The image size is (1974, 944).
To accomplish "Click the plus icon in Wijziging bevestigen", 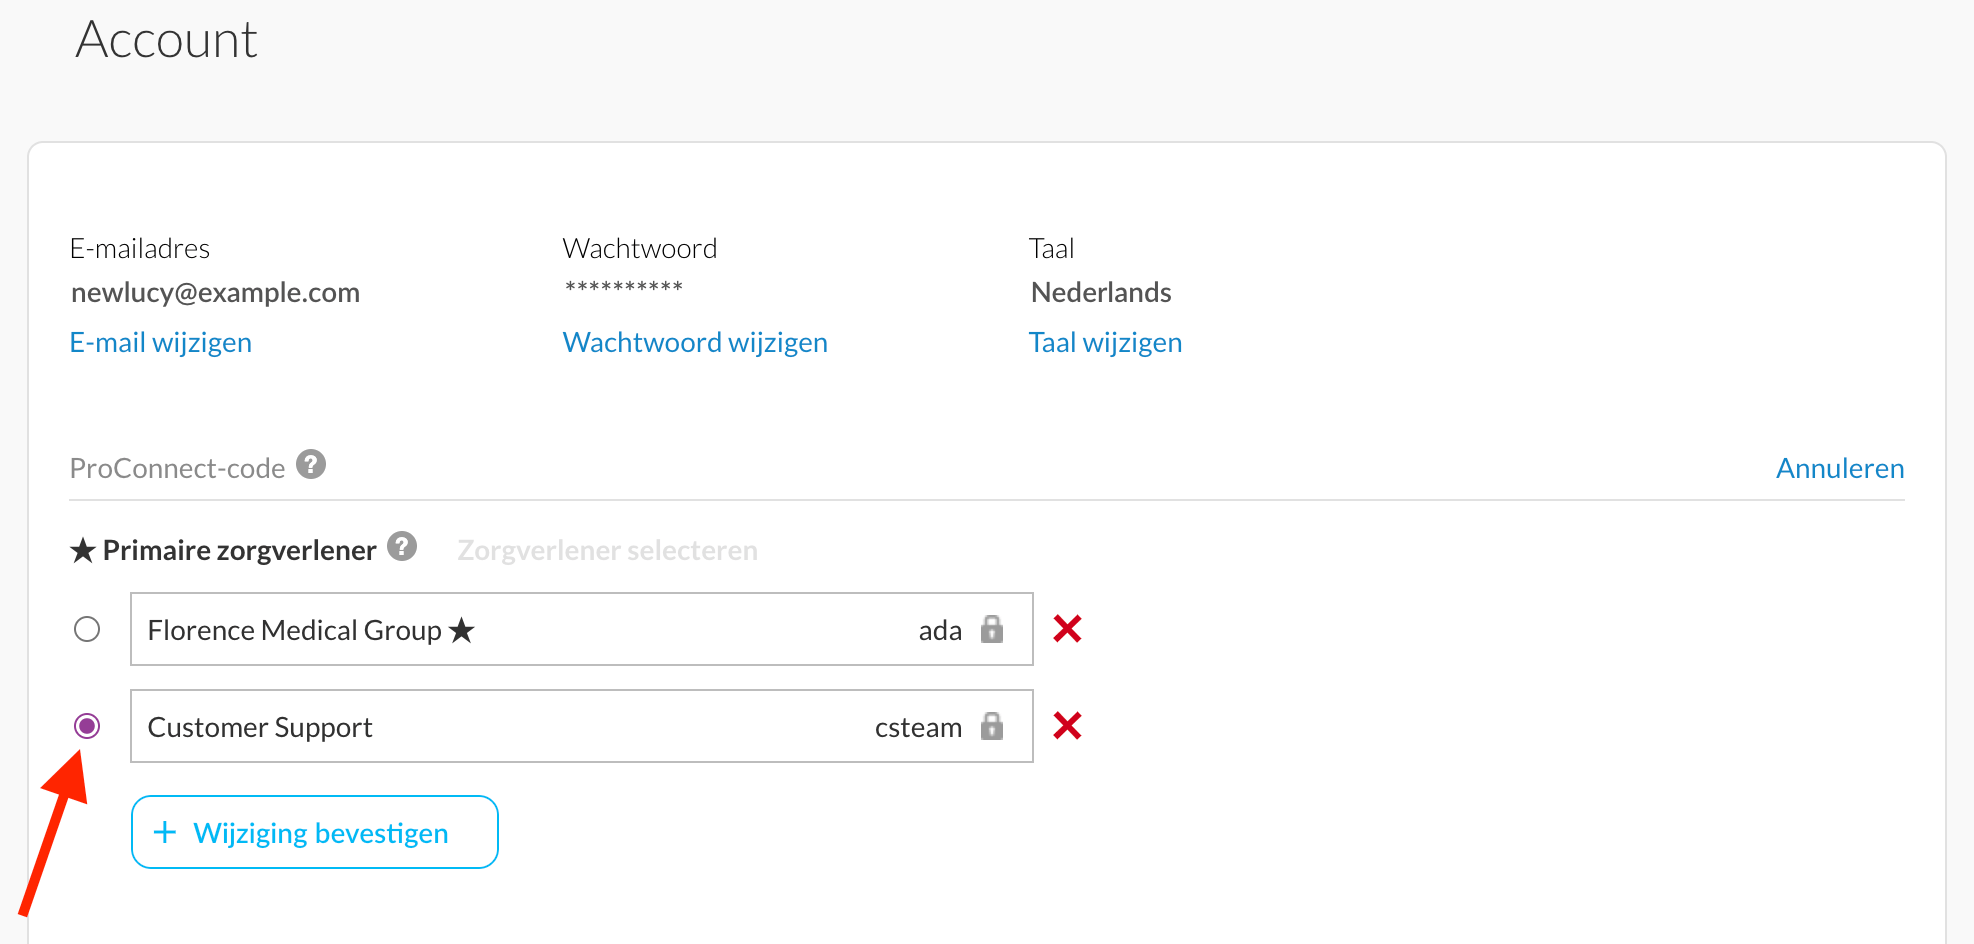I will click(165, 832).
